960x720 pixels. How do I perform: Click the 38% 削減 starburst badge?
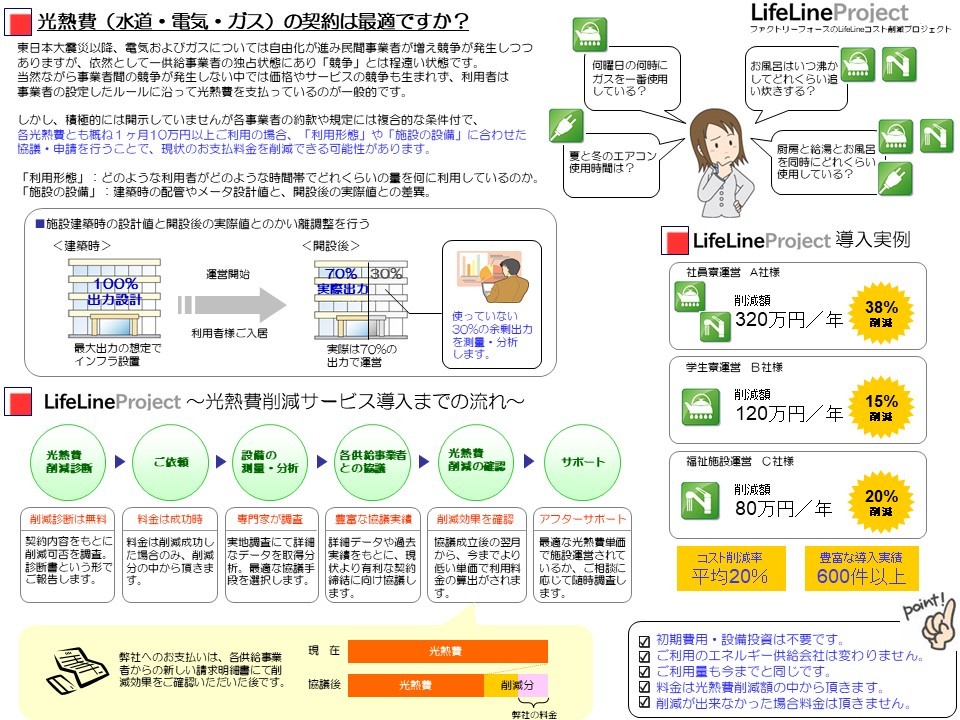[x=881, y=313]
